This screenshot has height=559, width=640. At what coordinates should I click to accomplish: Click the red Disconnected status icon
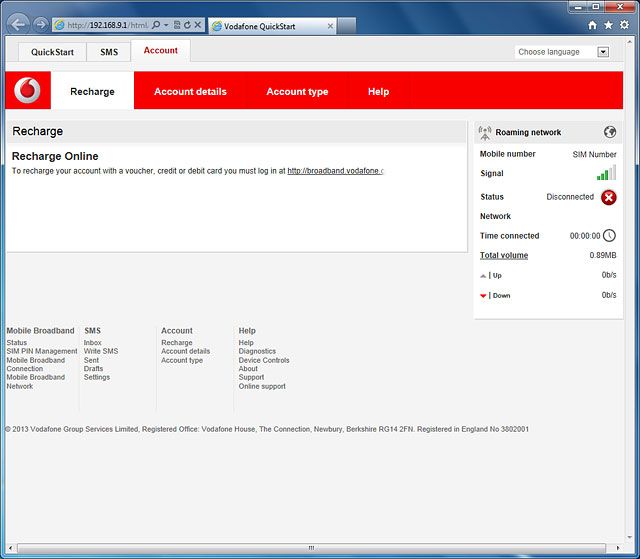[609, 197]
